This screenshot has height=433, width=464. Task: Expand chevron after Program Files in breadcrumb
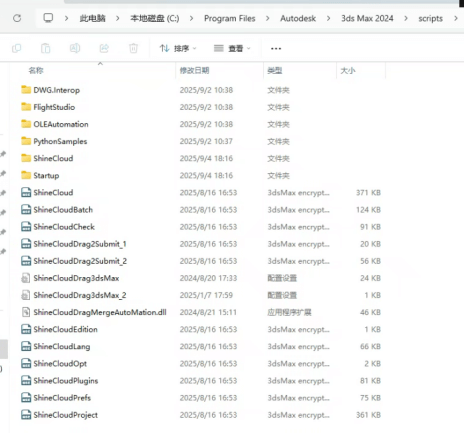click(267, 18)
